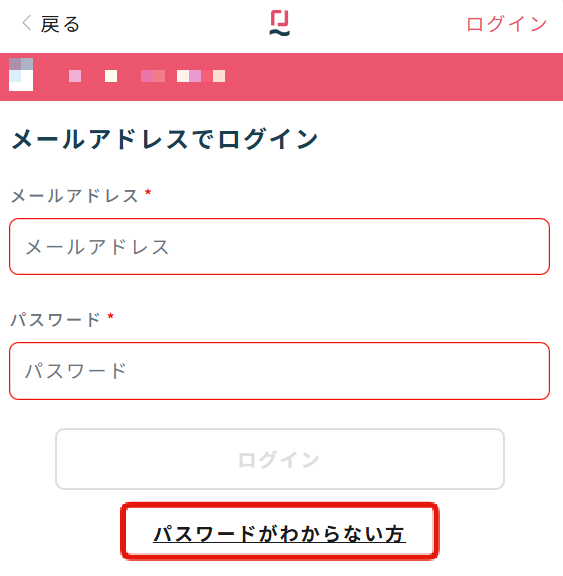Open the ログイン link at top right

pos(506,24)
